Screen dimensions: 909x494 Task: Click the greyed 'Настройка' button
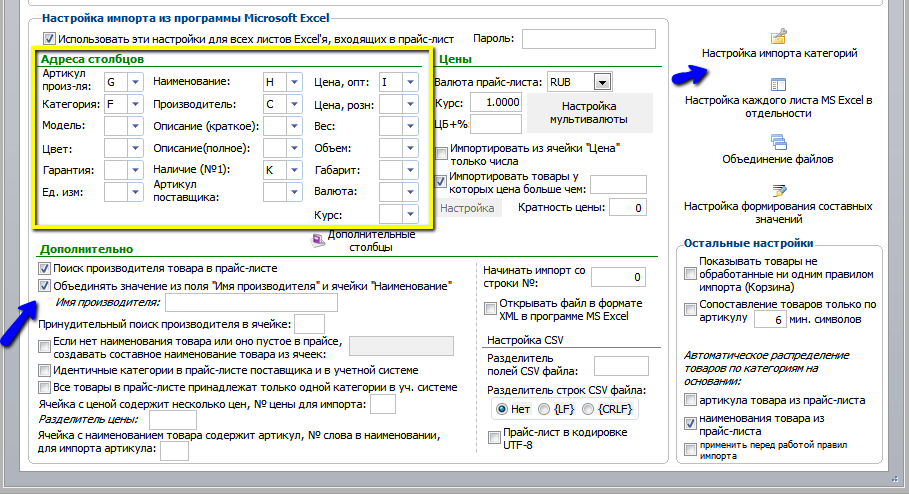click(x=467, y=208)
